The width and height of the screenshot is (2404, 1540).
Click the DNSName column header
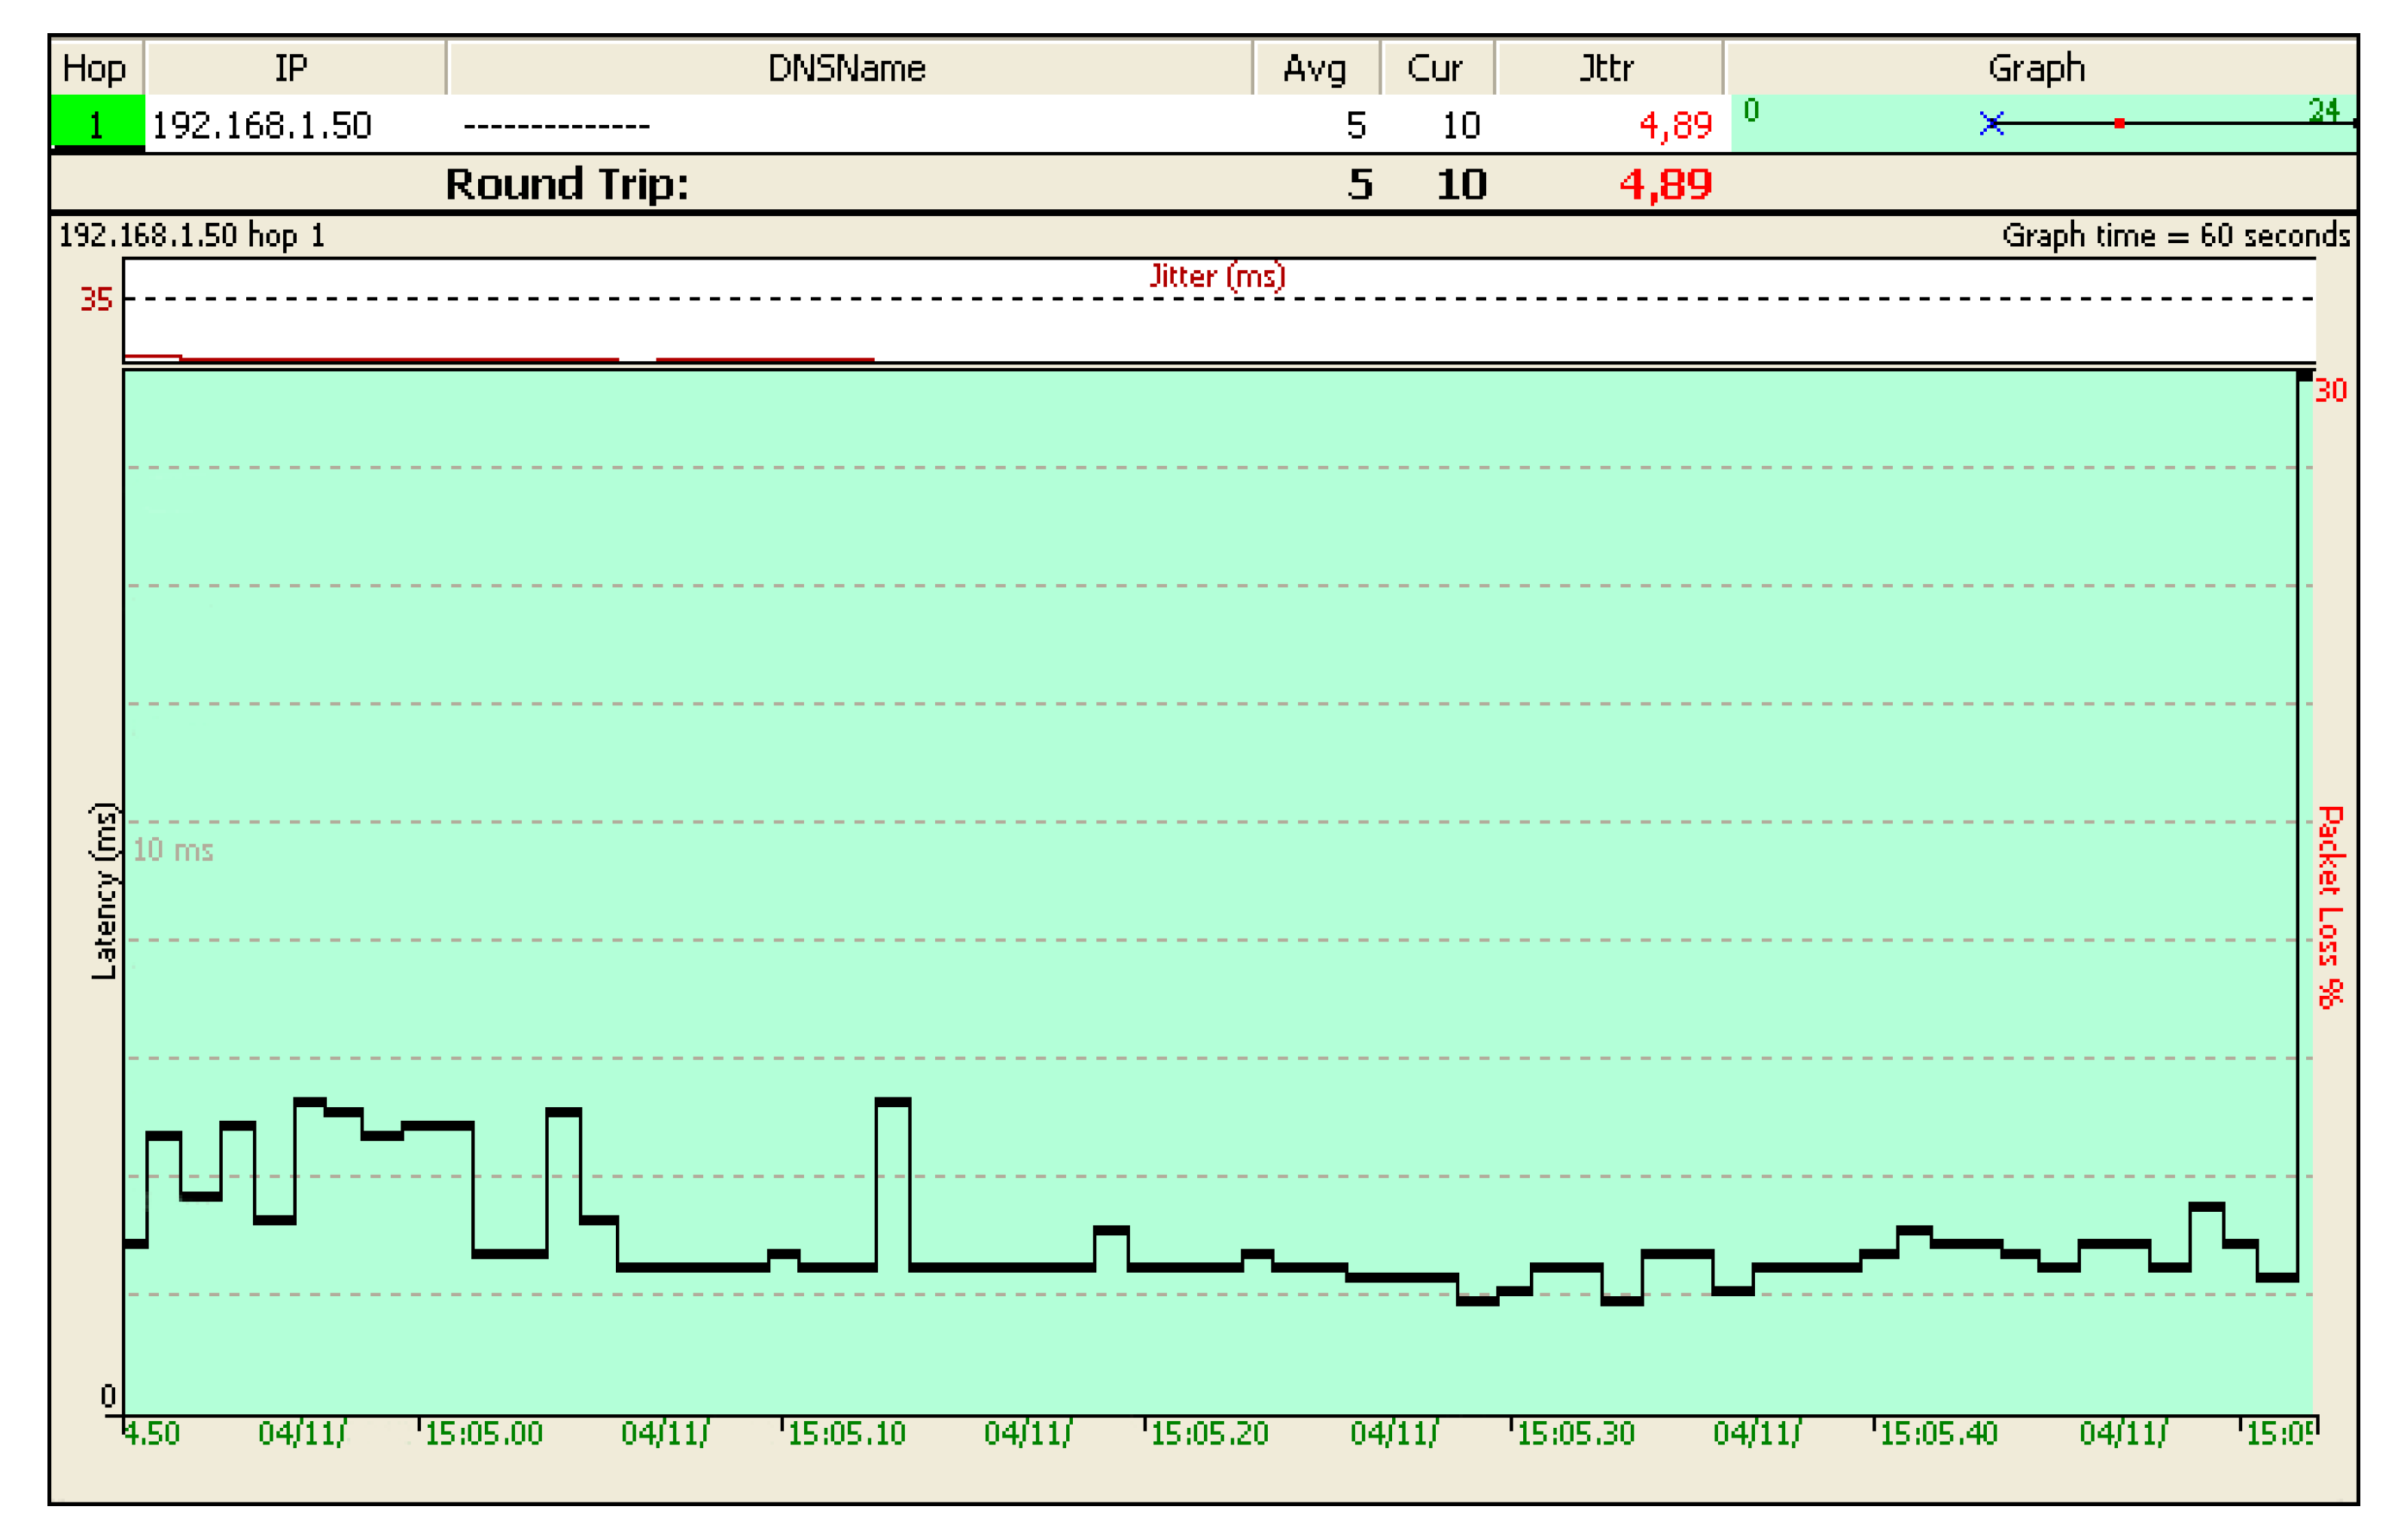pyautogui.click(x=846, y=68)
